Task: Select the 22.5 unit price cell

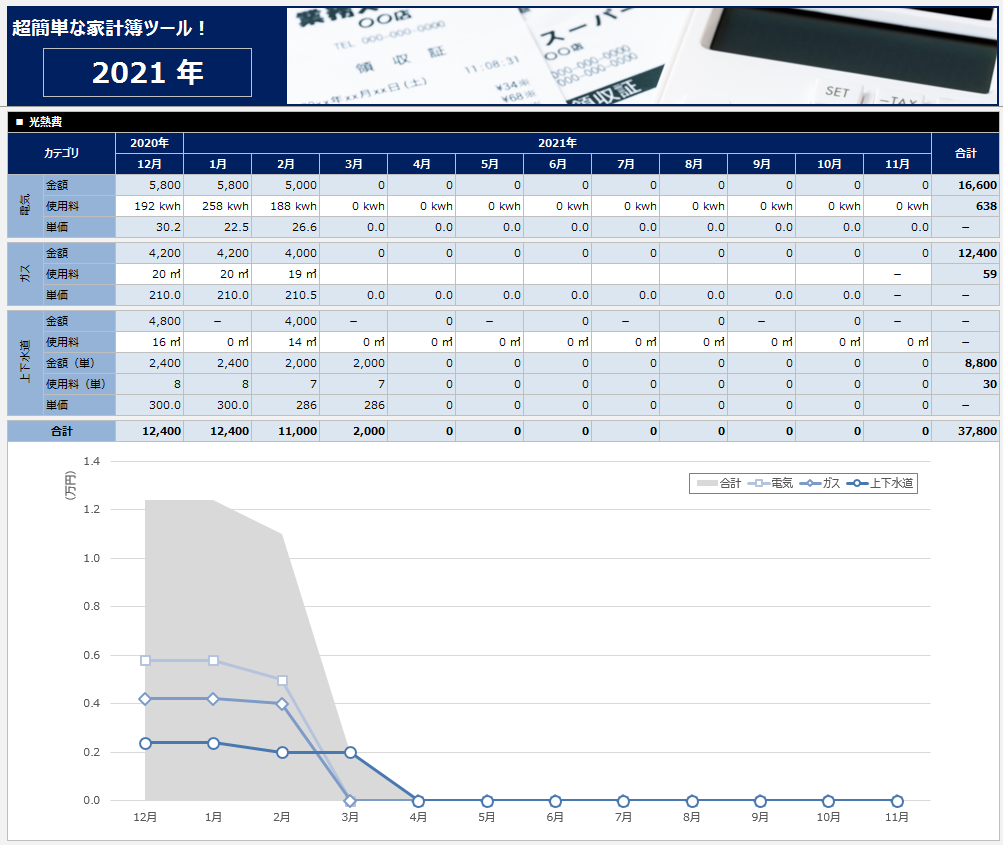Action: [217, 227]
